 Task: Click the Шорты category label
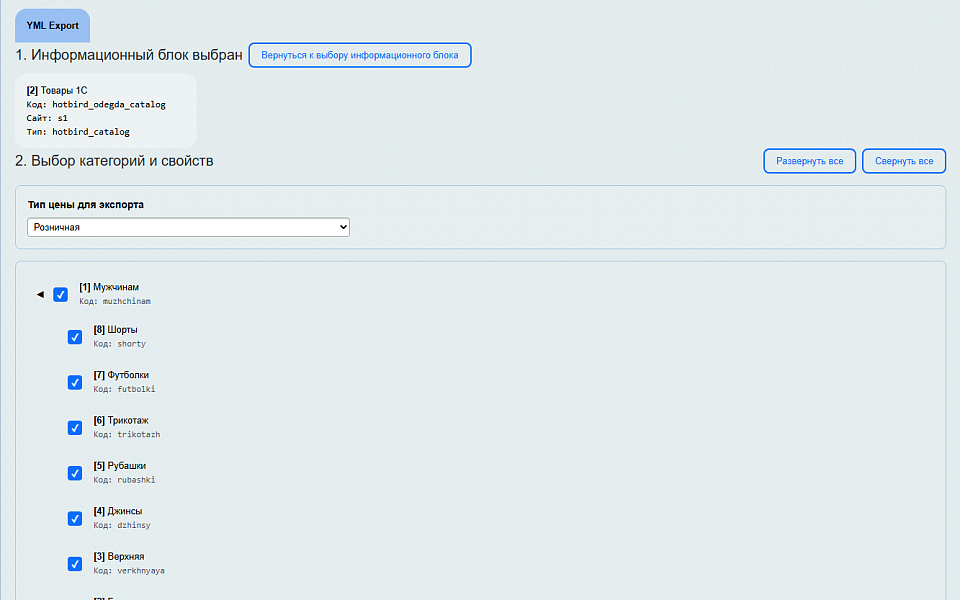click(x=116, y=330)
